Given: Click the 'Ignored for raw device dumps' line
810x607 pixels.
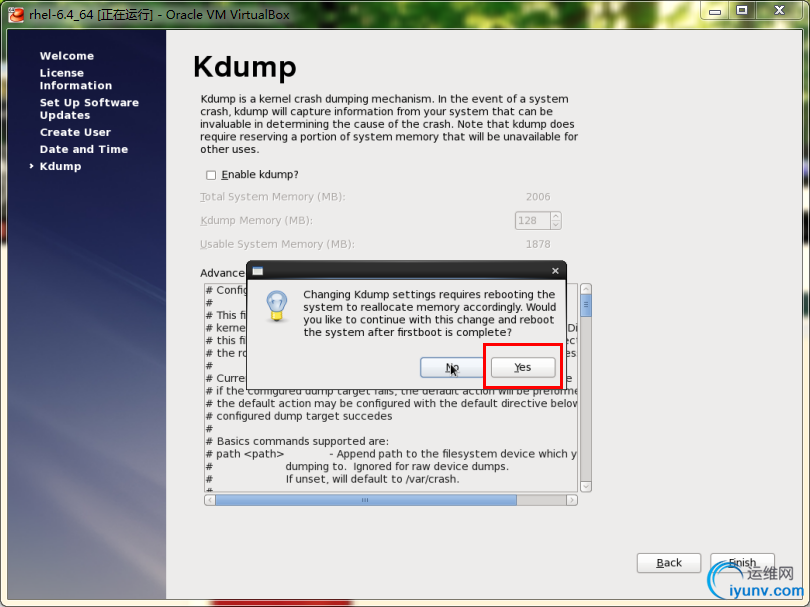Looking at the screenshot, I should point(357,466).
